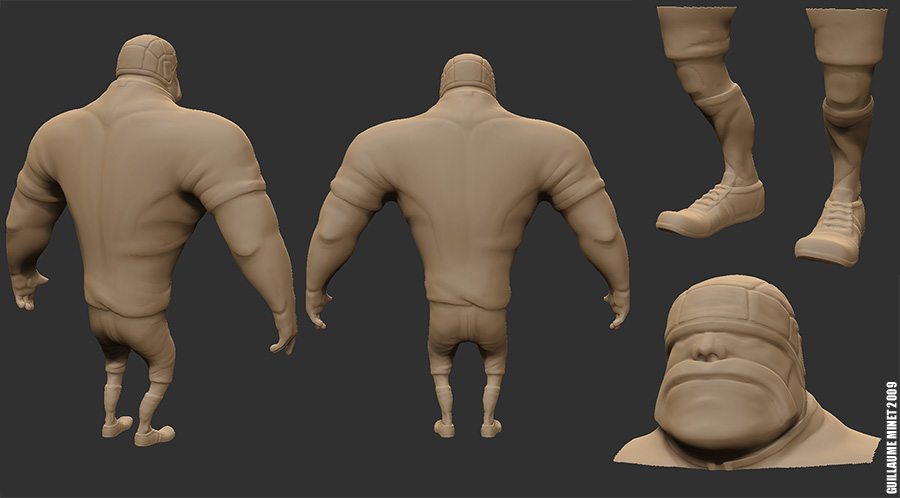Viewport: 900px width, 498px height.
Task: Select the helmeted head close-up render
Action: tap(746, 373)
